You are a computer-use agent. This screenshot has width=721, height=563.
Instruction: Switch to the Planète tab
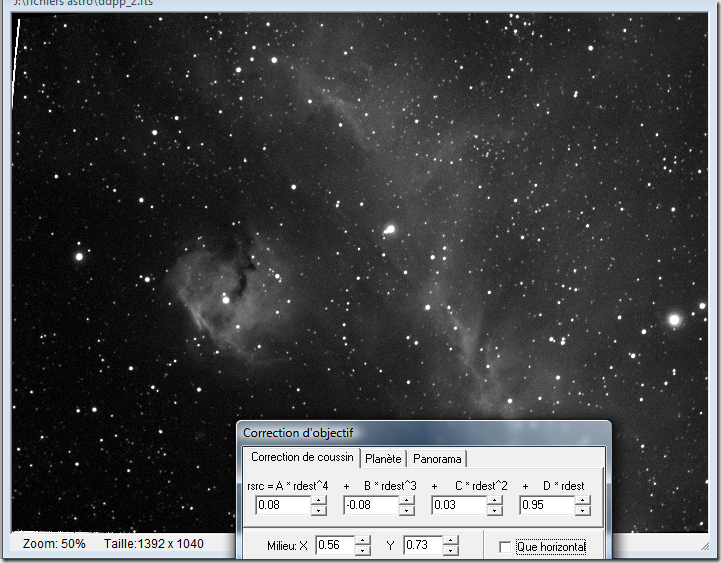click(x=383, y=459)
